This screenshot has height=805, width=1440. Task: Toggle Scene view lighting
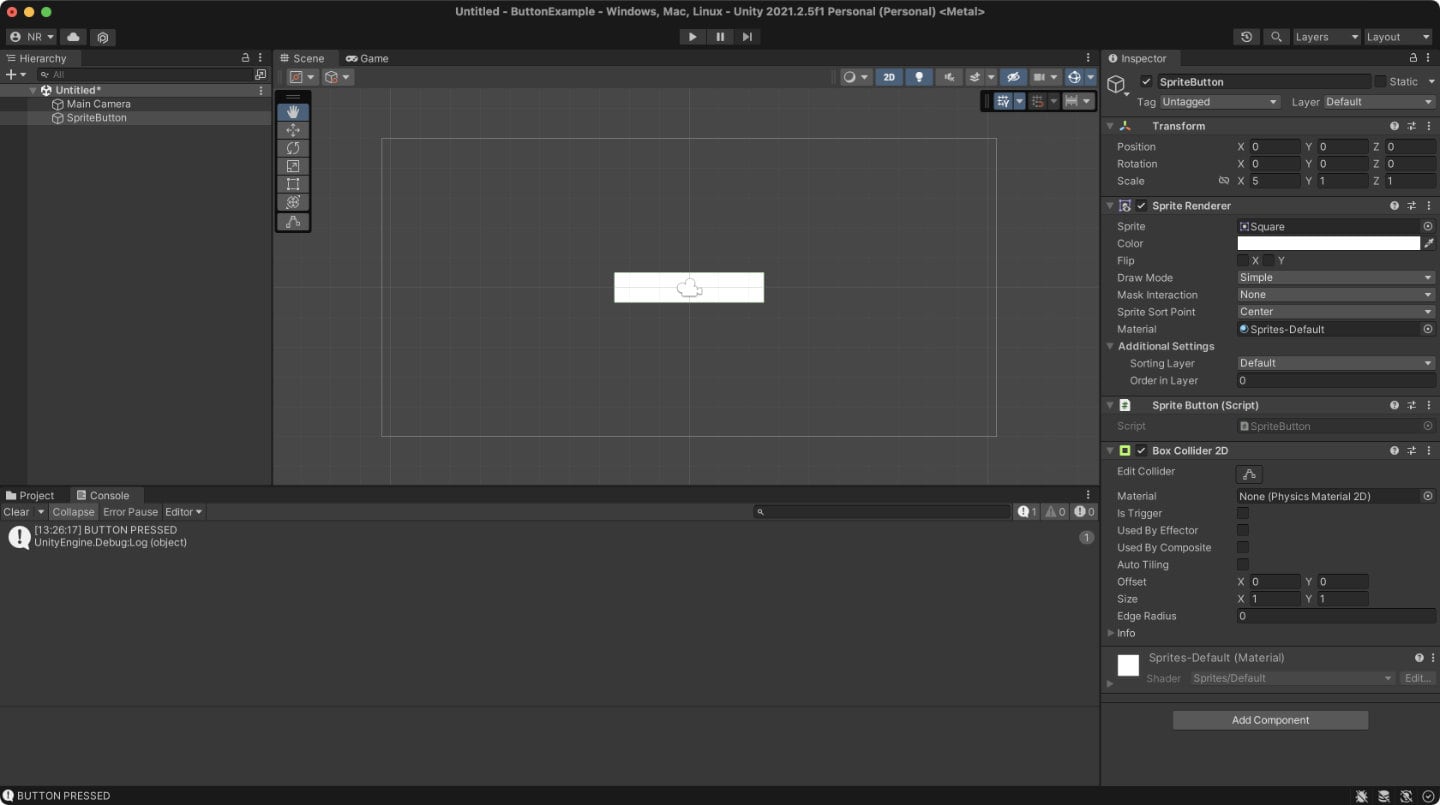919,77
